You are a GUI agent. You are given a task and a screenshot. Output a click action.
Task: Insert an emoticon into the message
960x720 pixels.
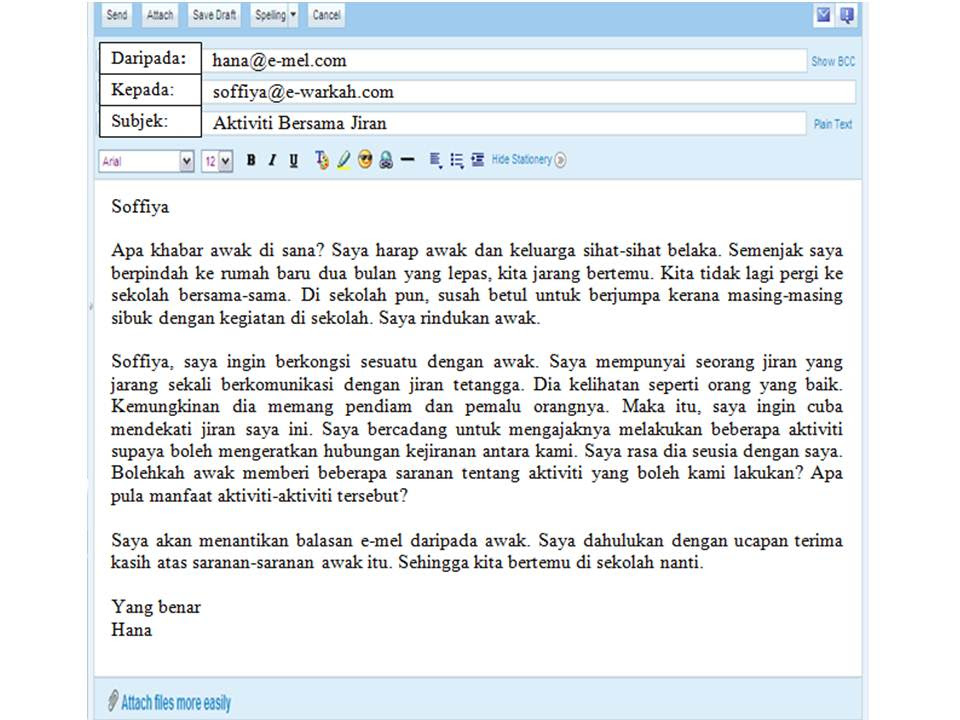[365, 160]
